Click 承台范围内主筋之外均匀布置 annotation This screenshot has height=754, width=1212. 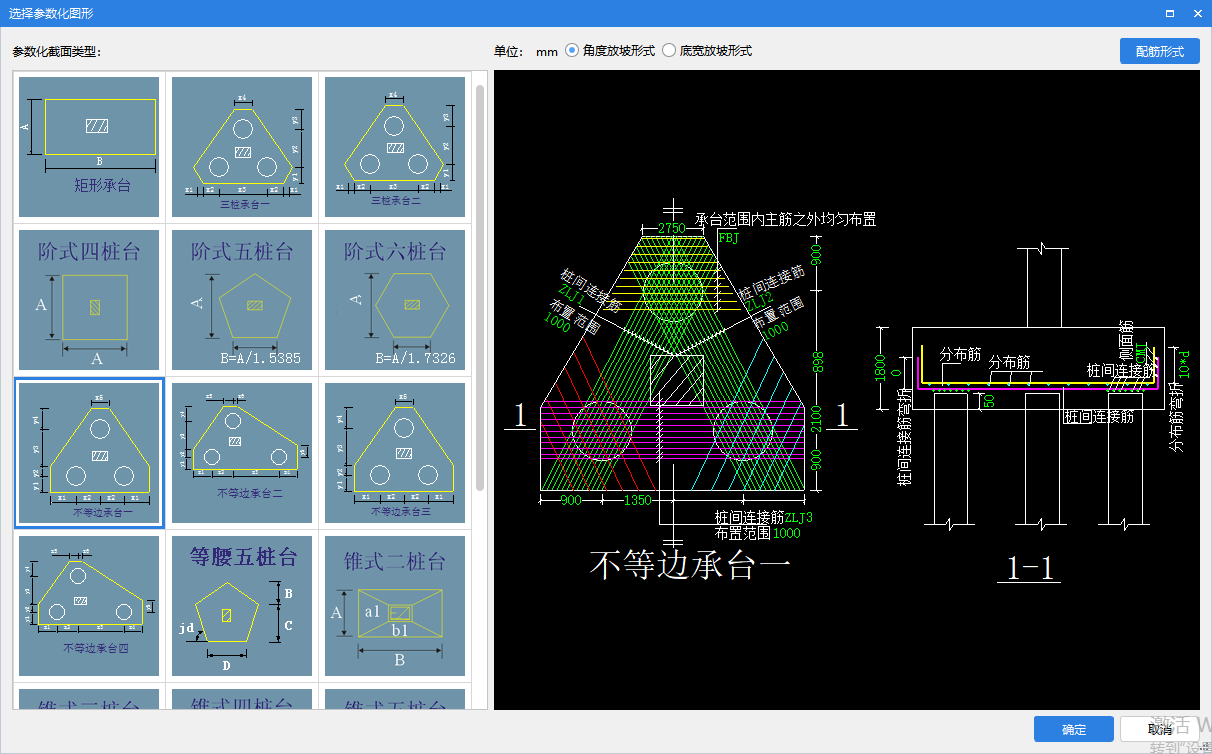coord(786,218)
